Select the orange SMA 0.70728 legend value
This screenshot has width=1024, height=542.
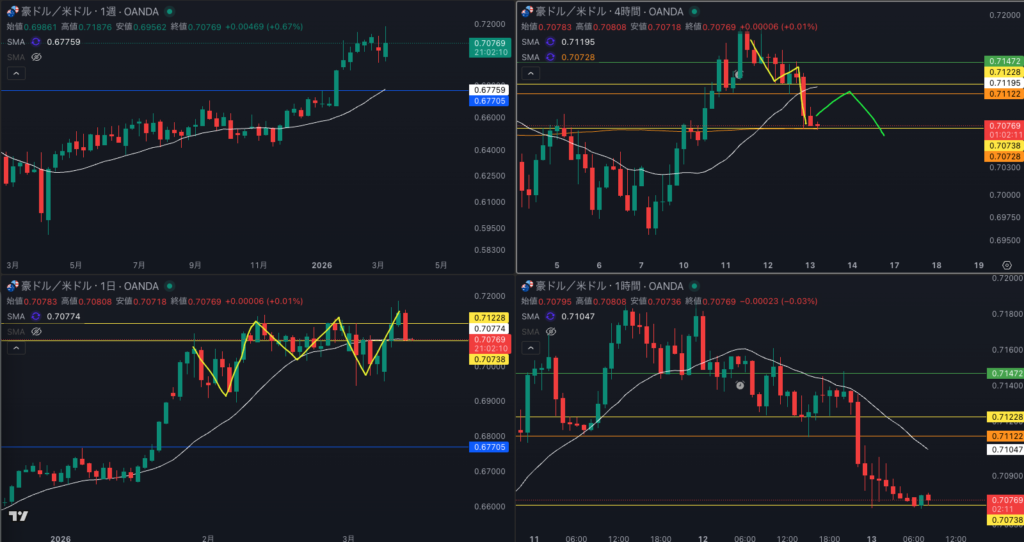(578, 57)
